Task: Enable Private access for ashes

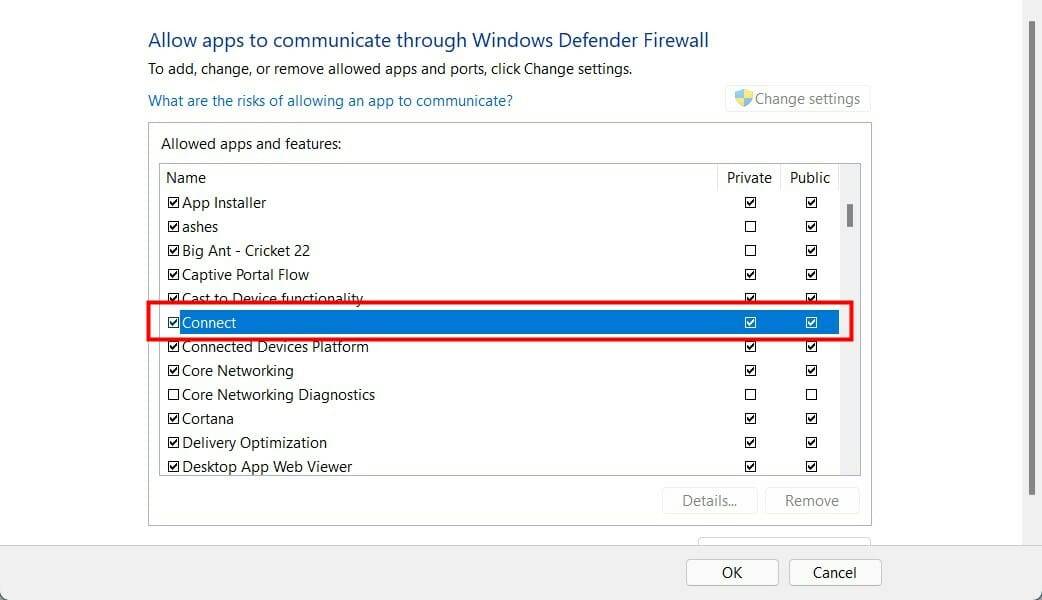Action: 750,226
